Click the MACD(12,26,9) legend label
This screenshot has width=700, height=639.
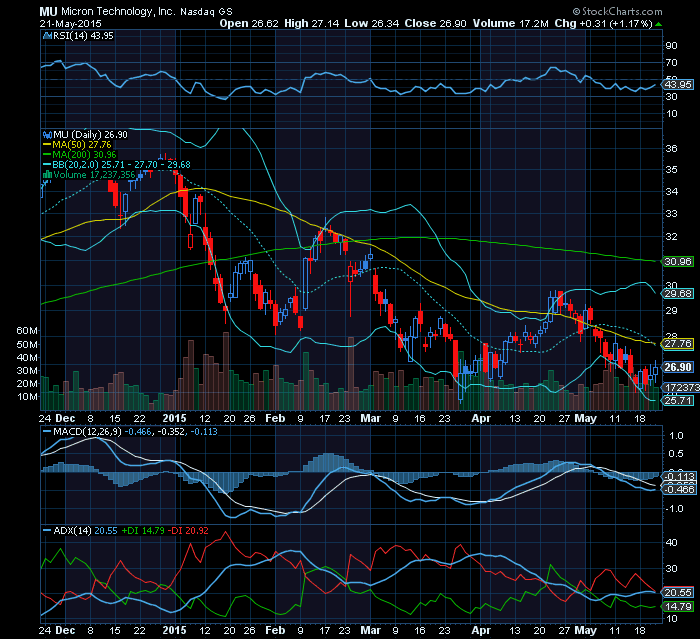(87, 432)
